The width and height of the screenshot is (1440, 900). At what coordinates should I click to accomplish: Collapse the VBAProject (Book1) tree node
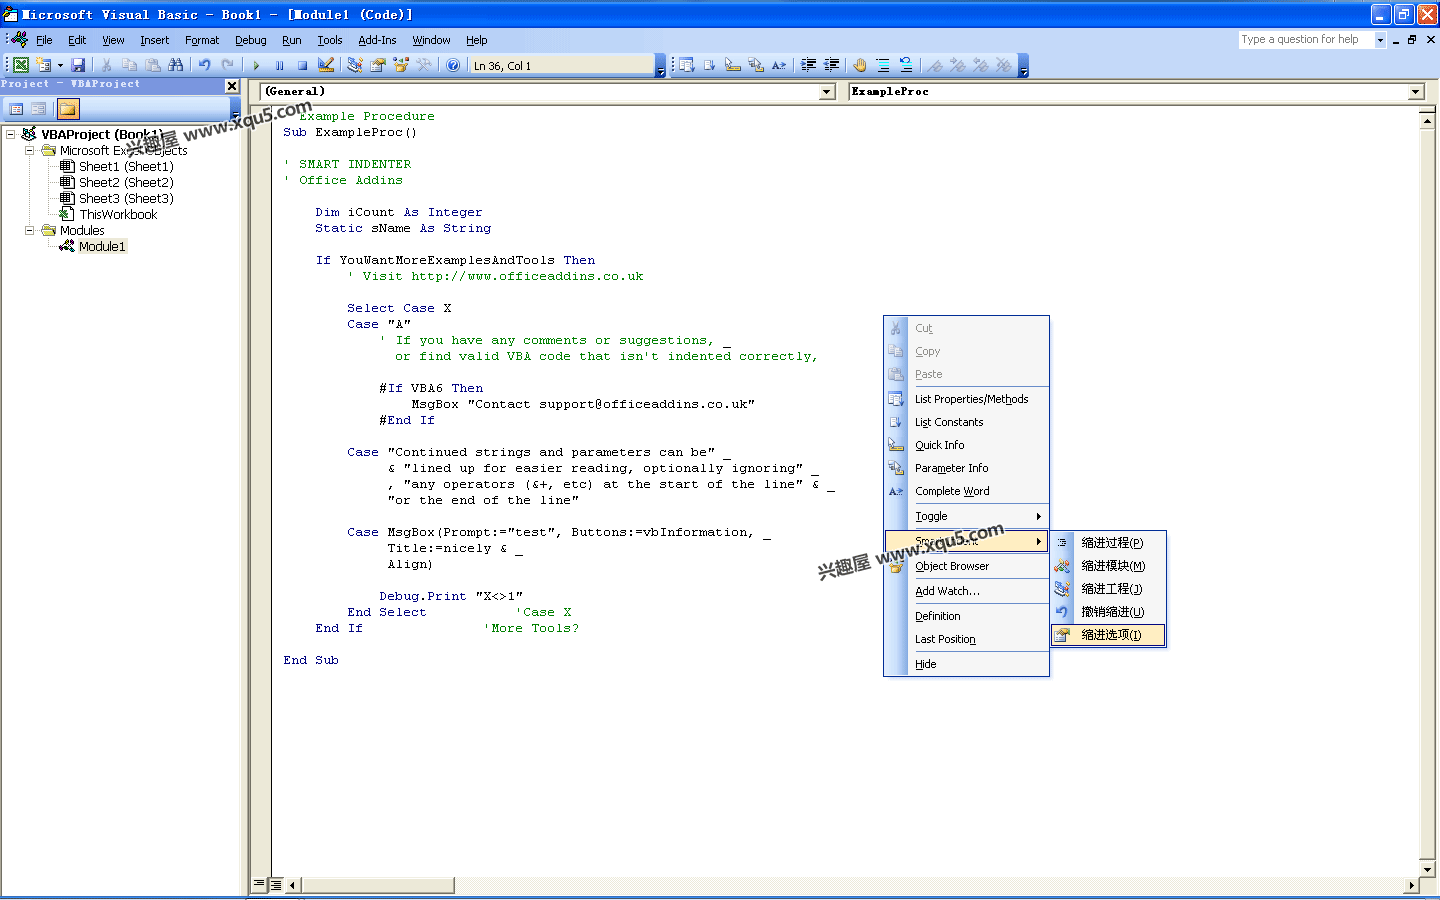tap(10, 134)
